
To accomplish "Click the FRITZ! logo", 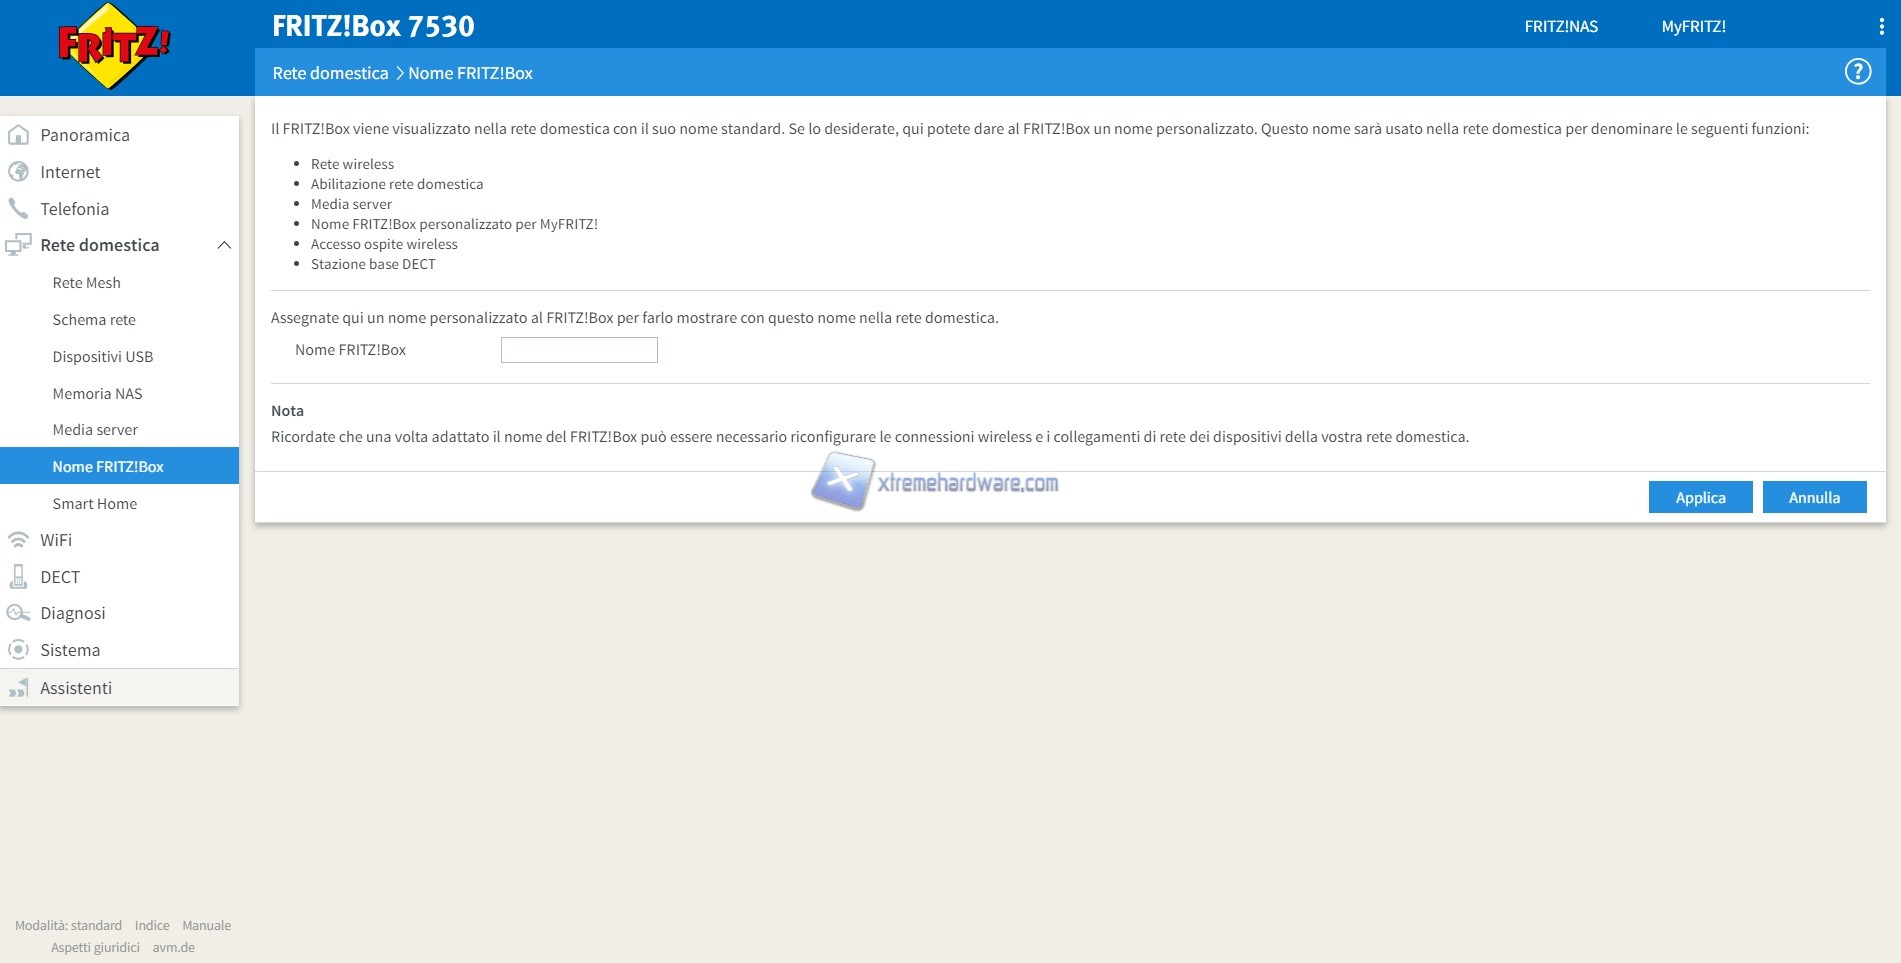I will 113,46.
